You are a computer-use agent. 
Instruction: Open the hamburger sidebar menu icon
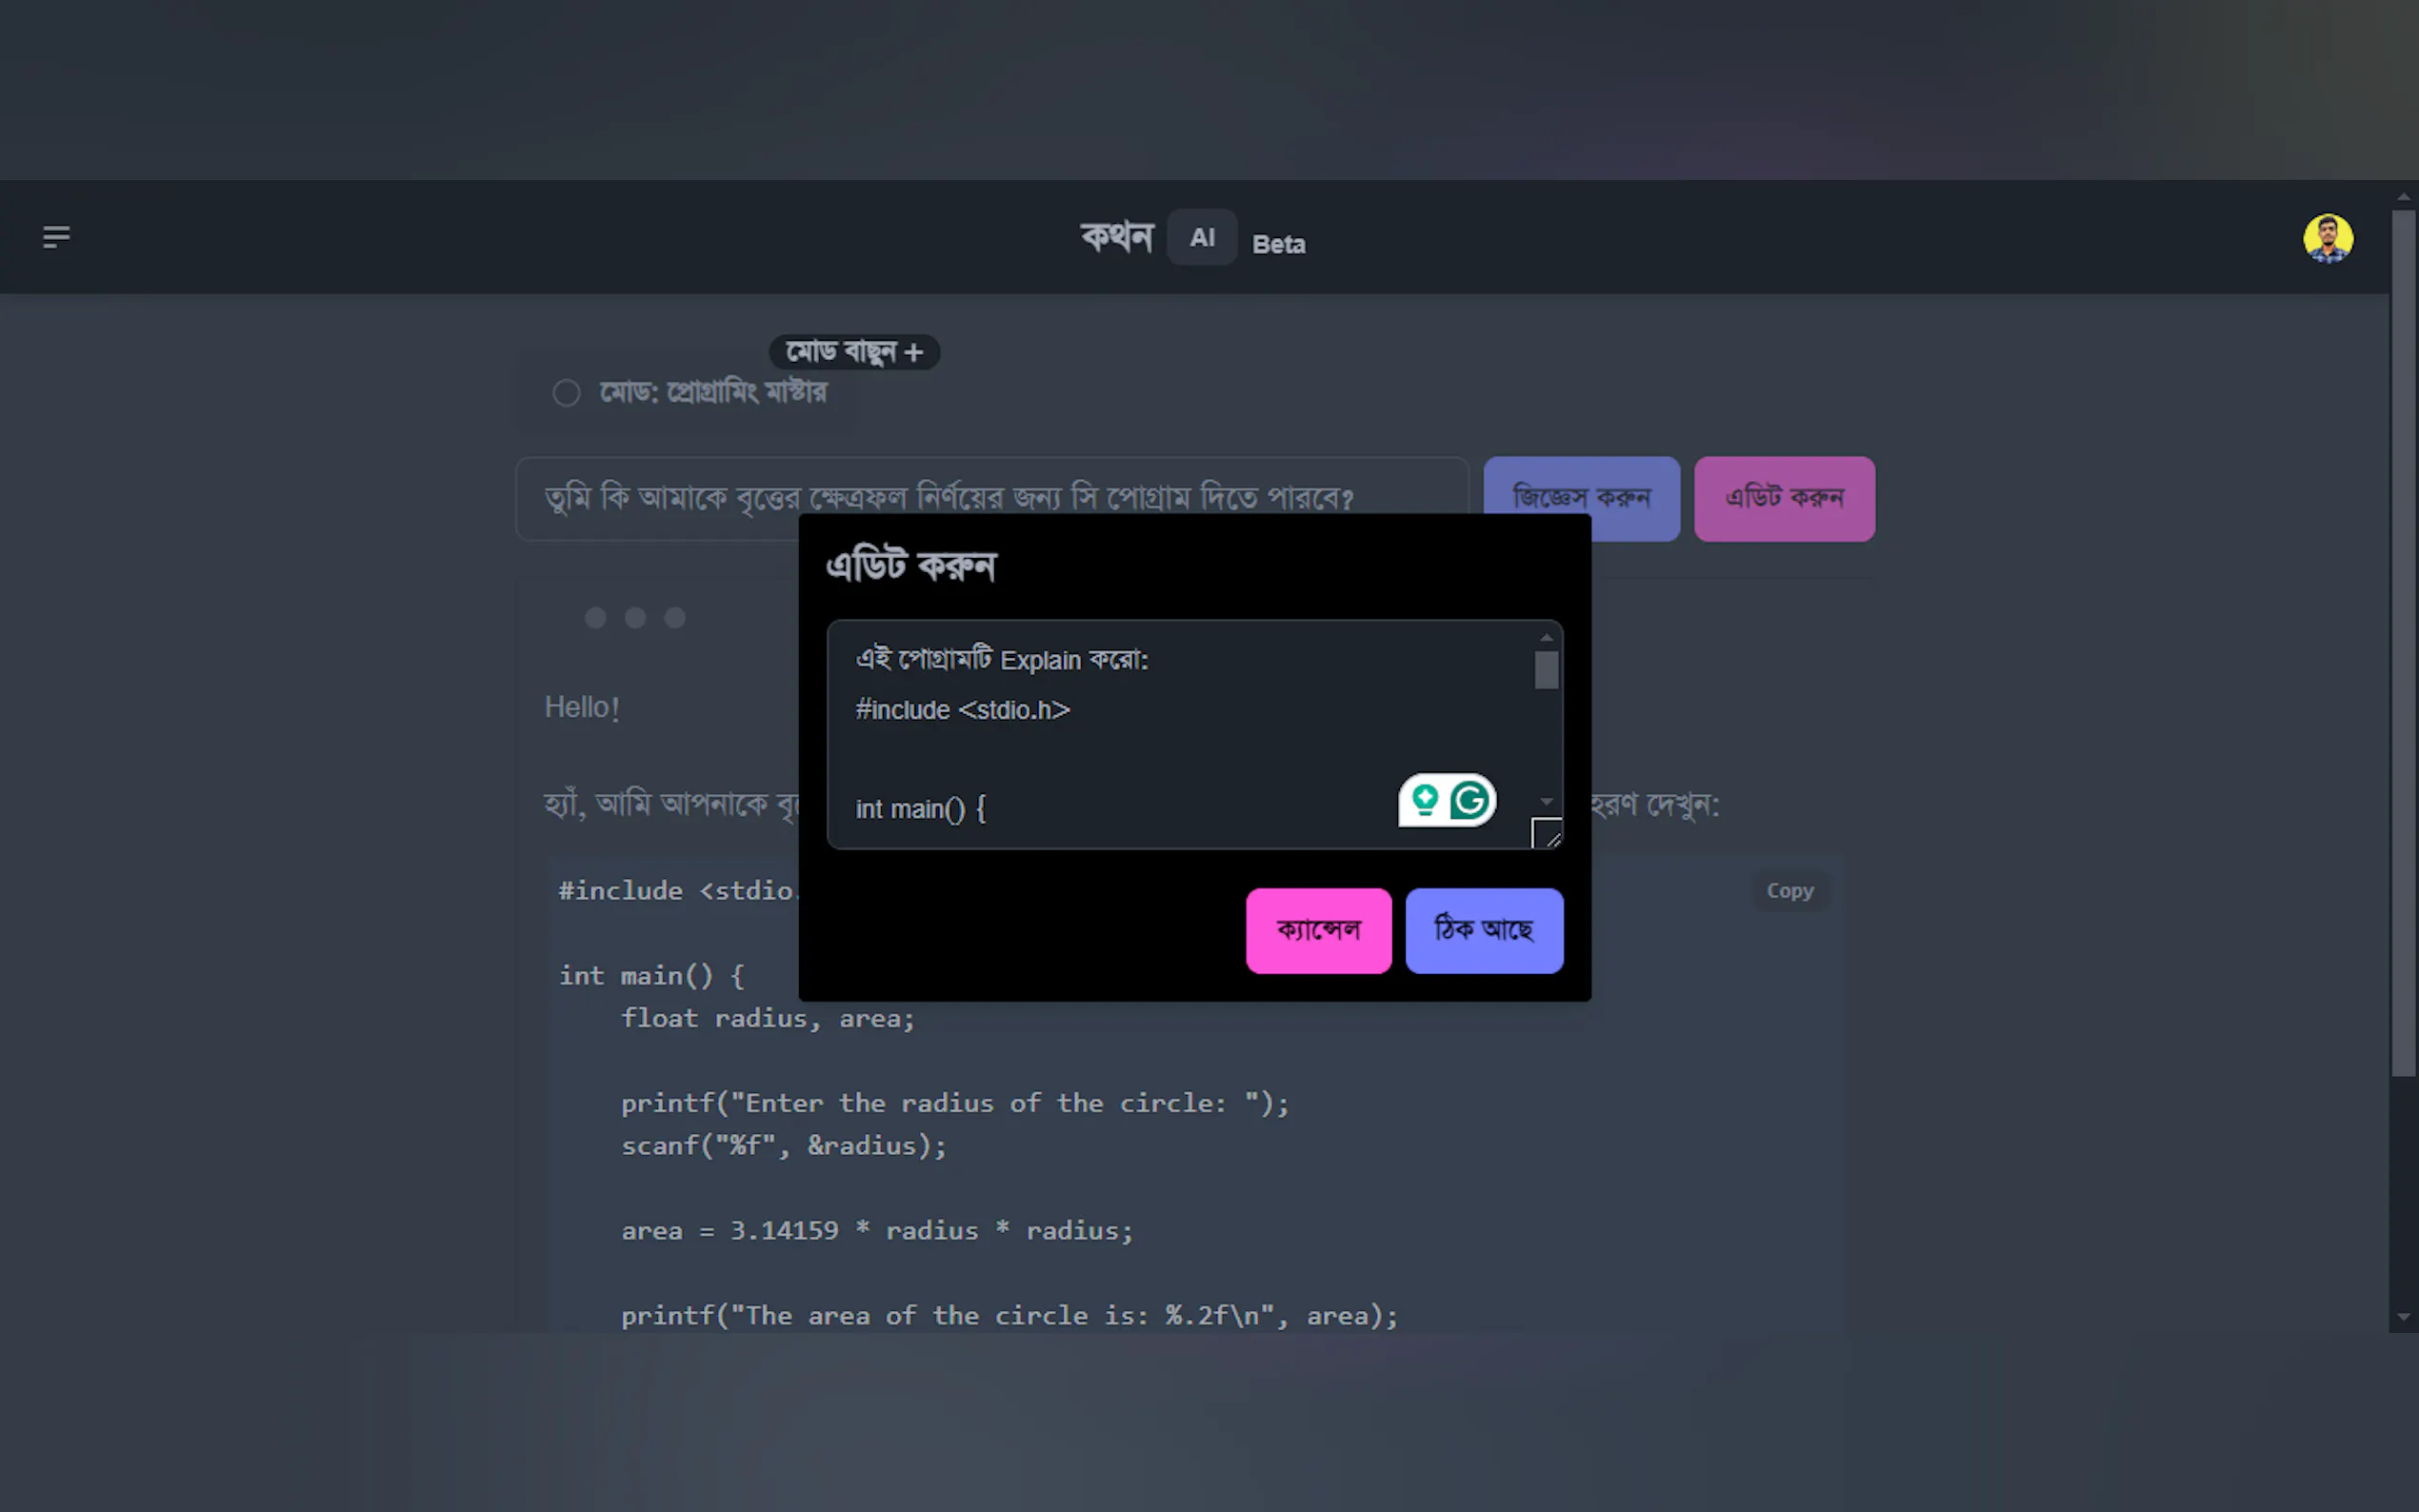(56, 237)
